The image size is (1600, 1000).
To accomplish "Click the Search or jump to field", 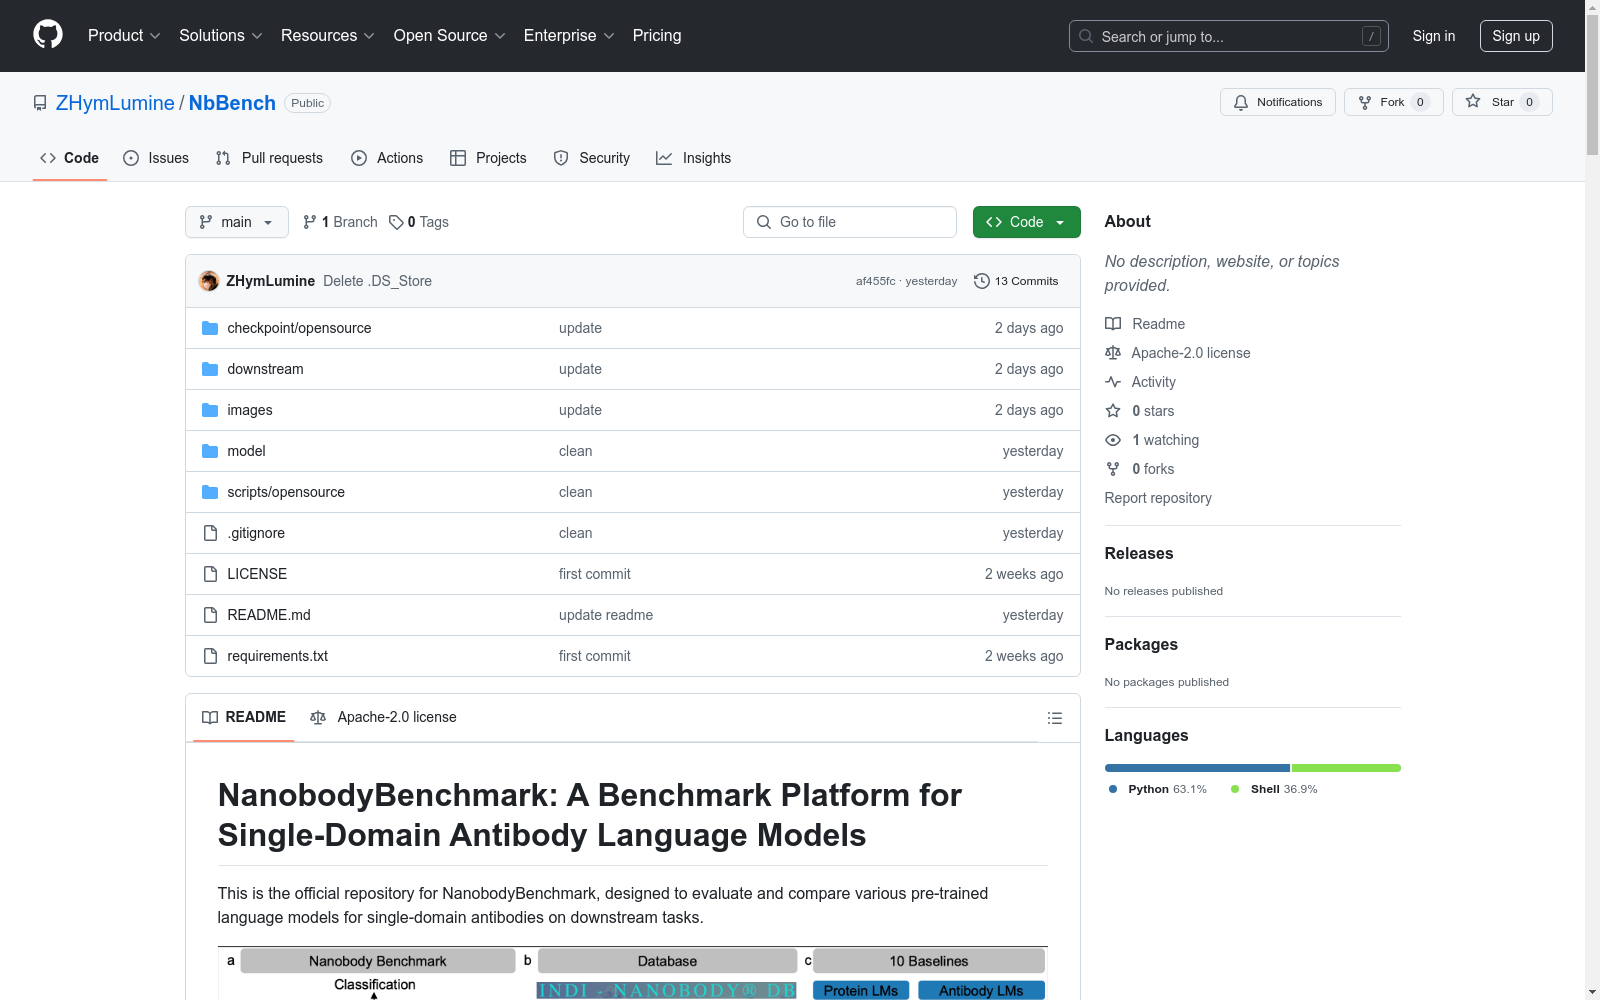I will 1229,36.
